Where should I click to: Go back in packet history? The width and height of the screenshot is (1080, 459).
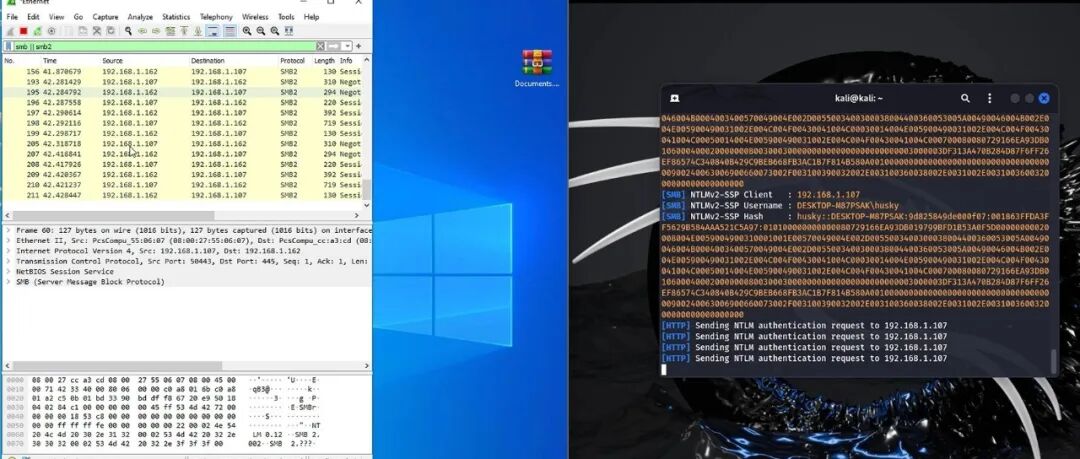coord(142,31)
